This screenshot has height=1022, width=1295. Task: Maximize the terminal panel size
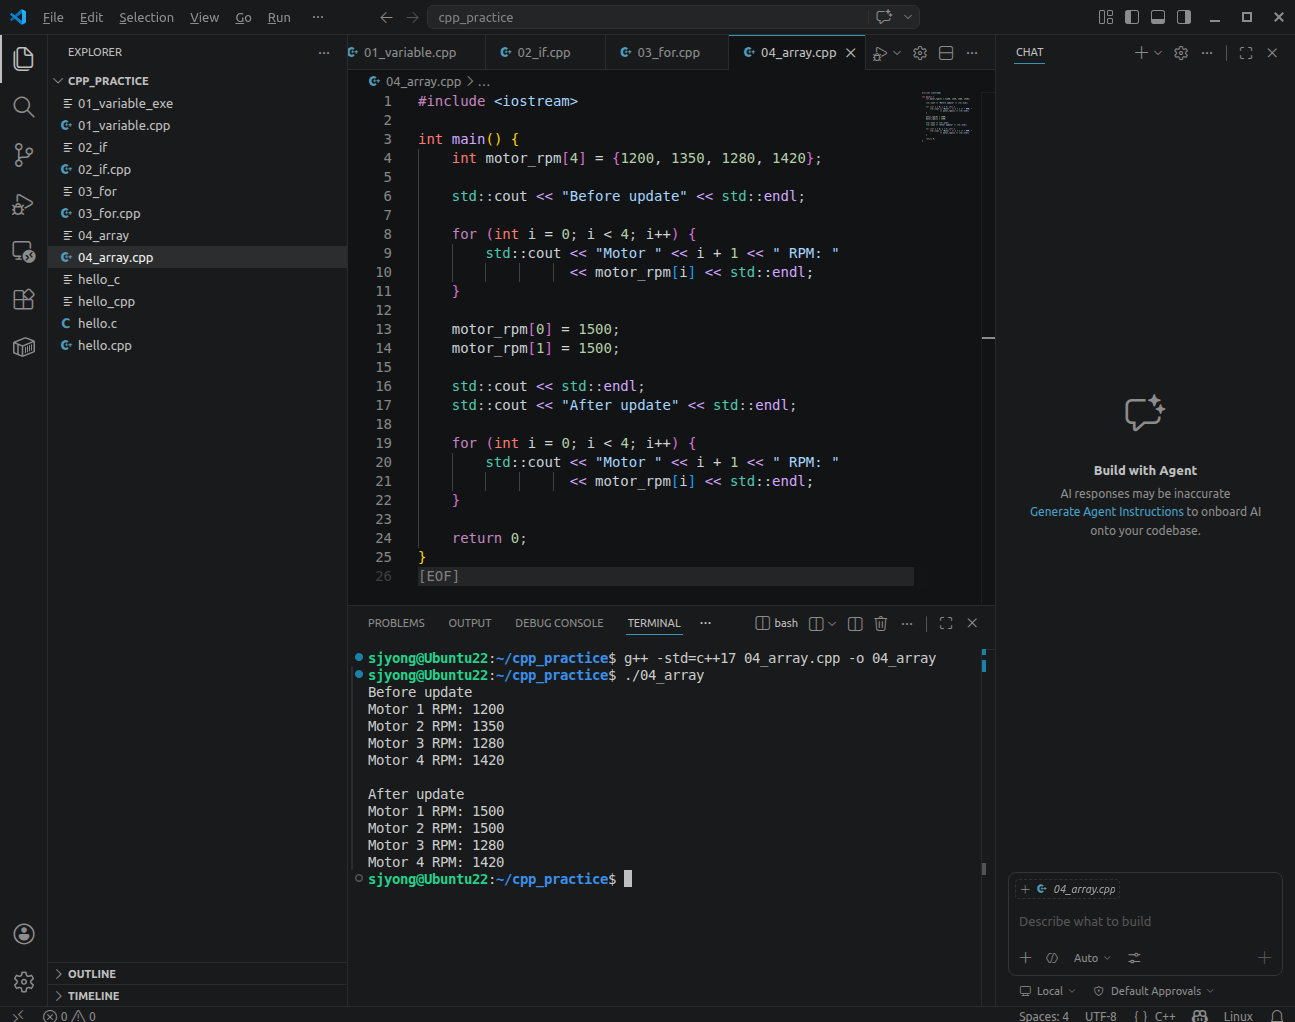(946, 623)
